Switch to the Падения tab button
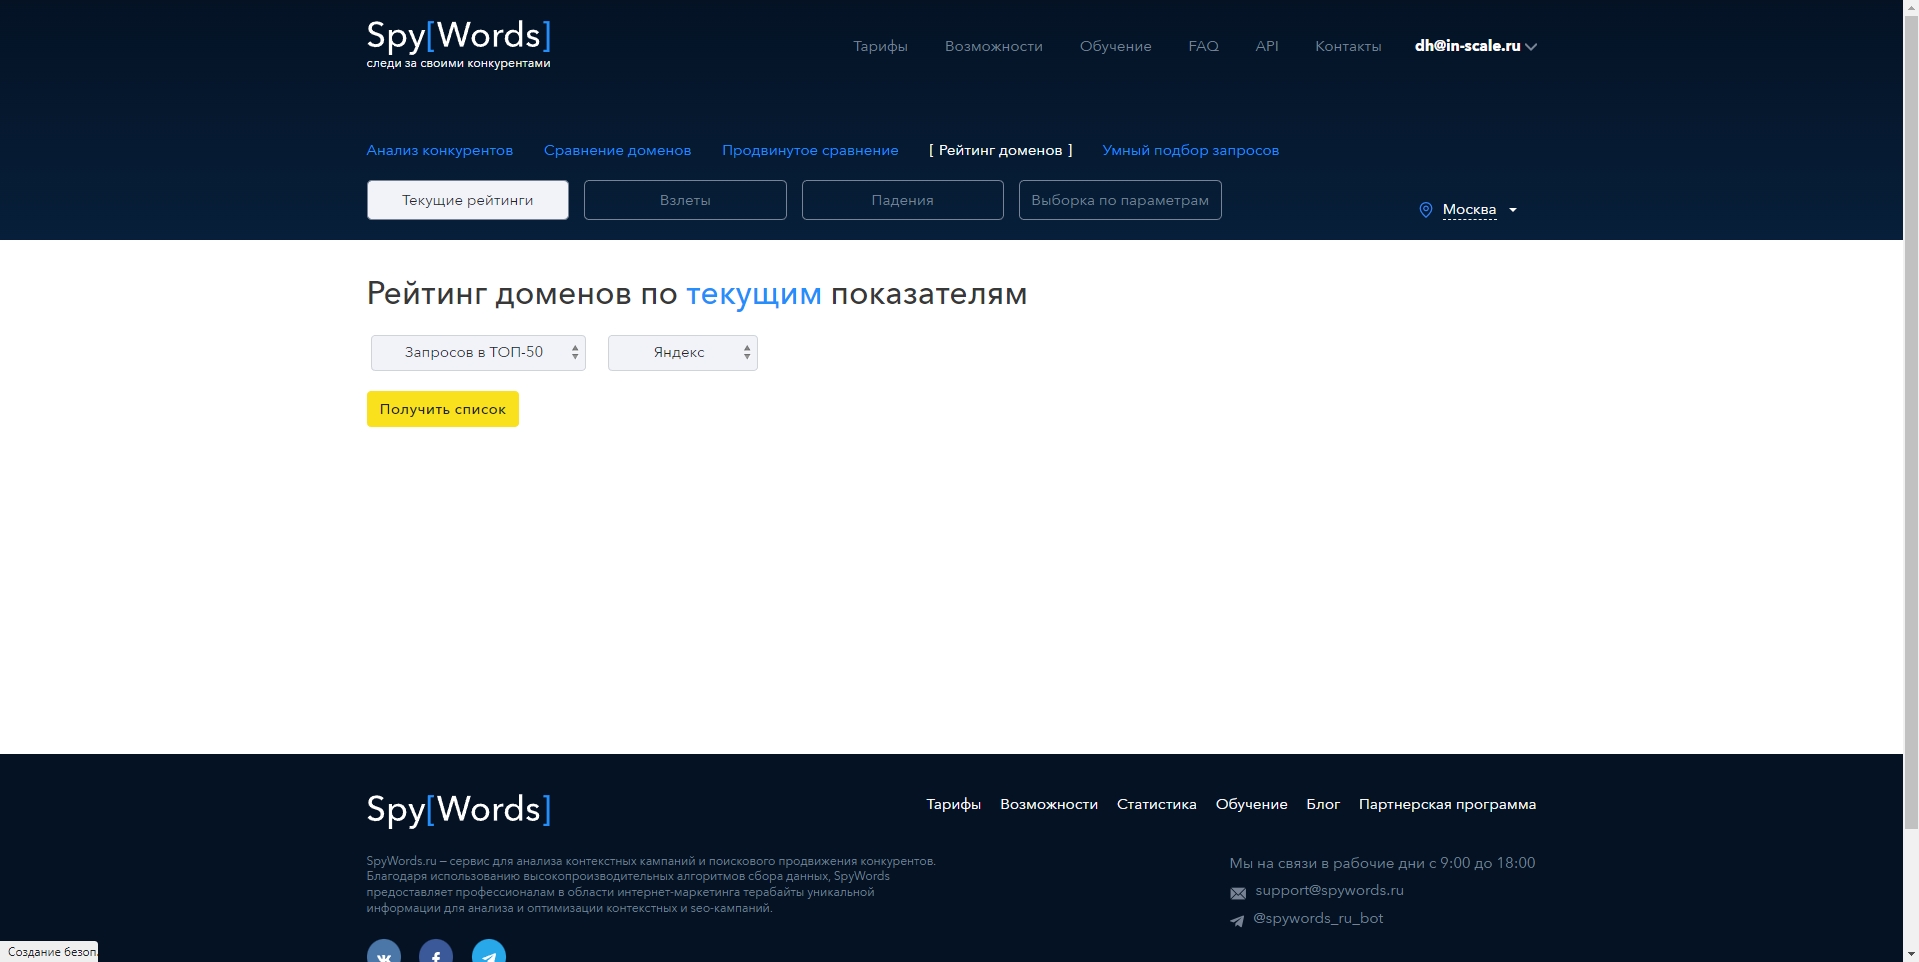The image size is (1919, 962). coord(902,200)
